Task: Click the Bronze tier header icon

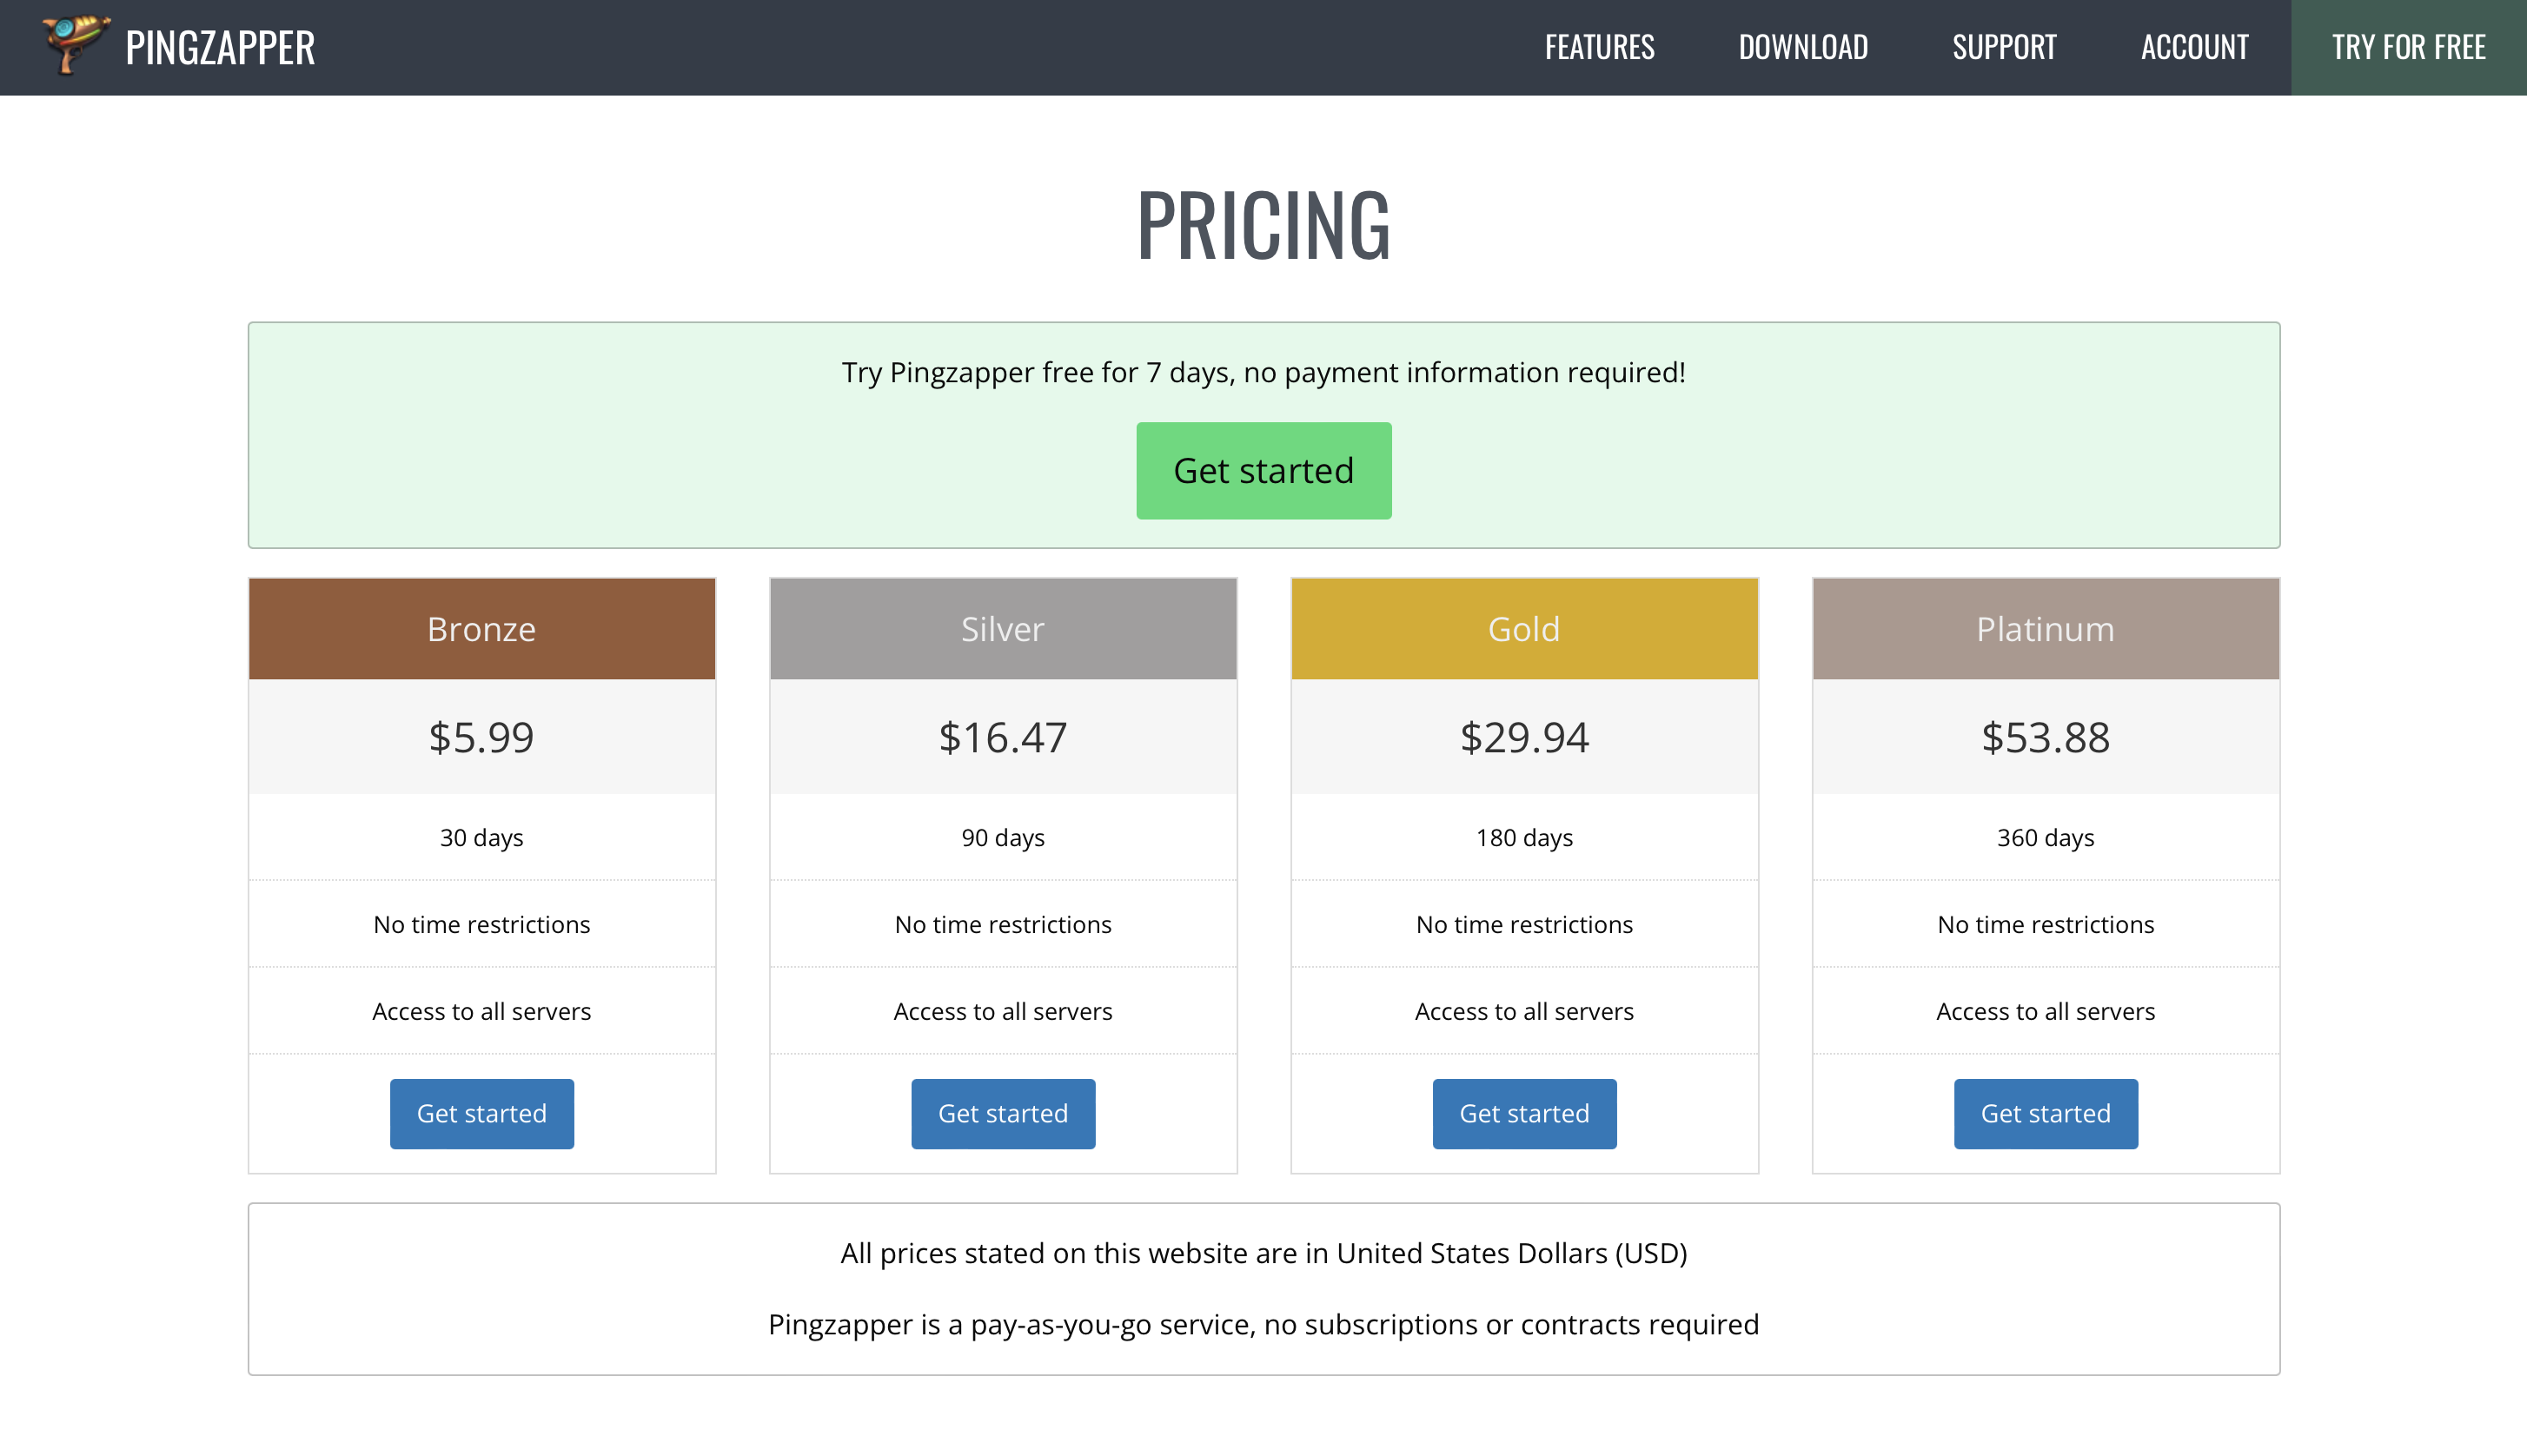Action: (x=481, y=628)
